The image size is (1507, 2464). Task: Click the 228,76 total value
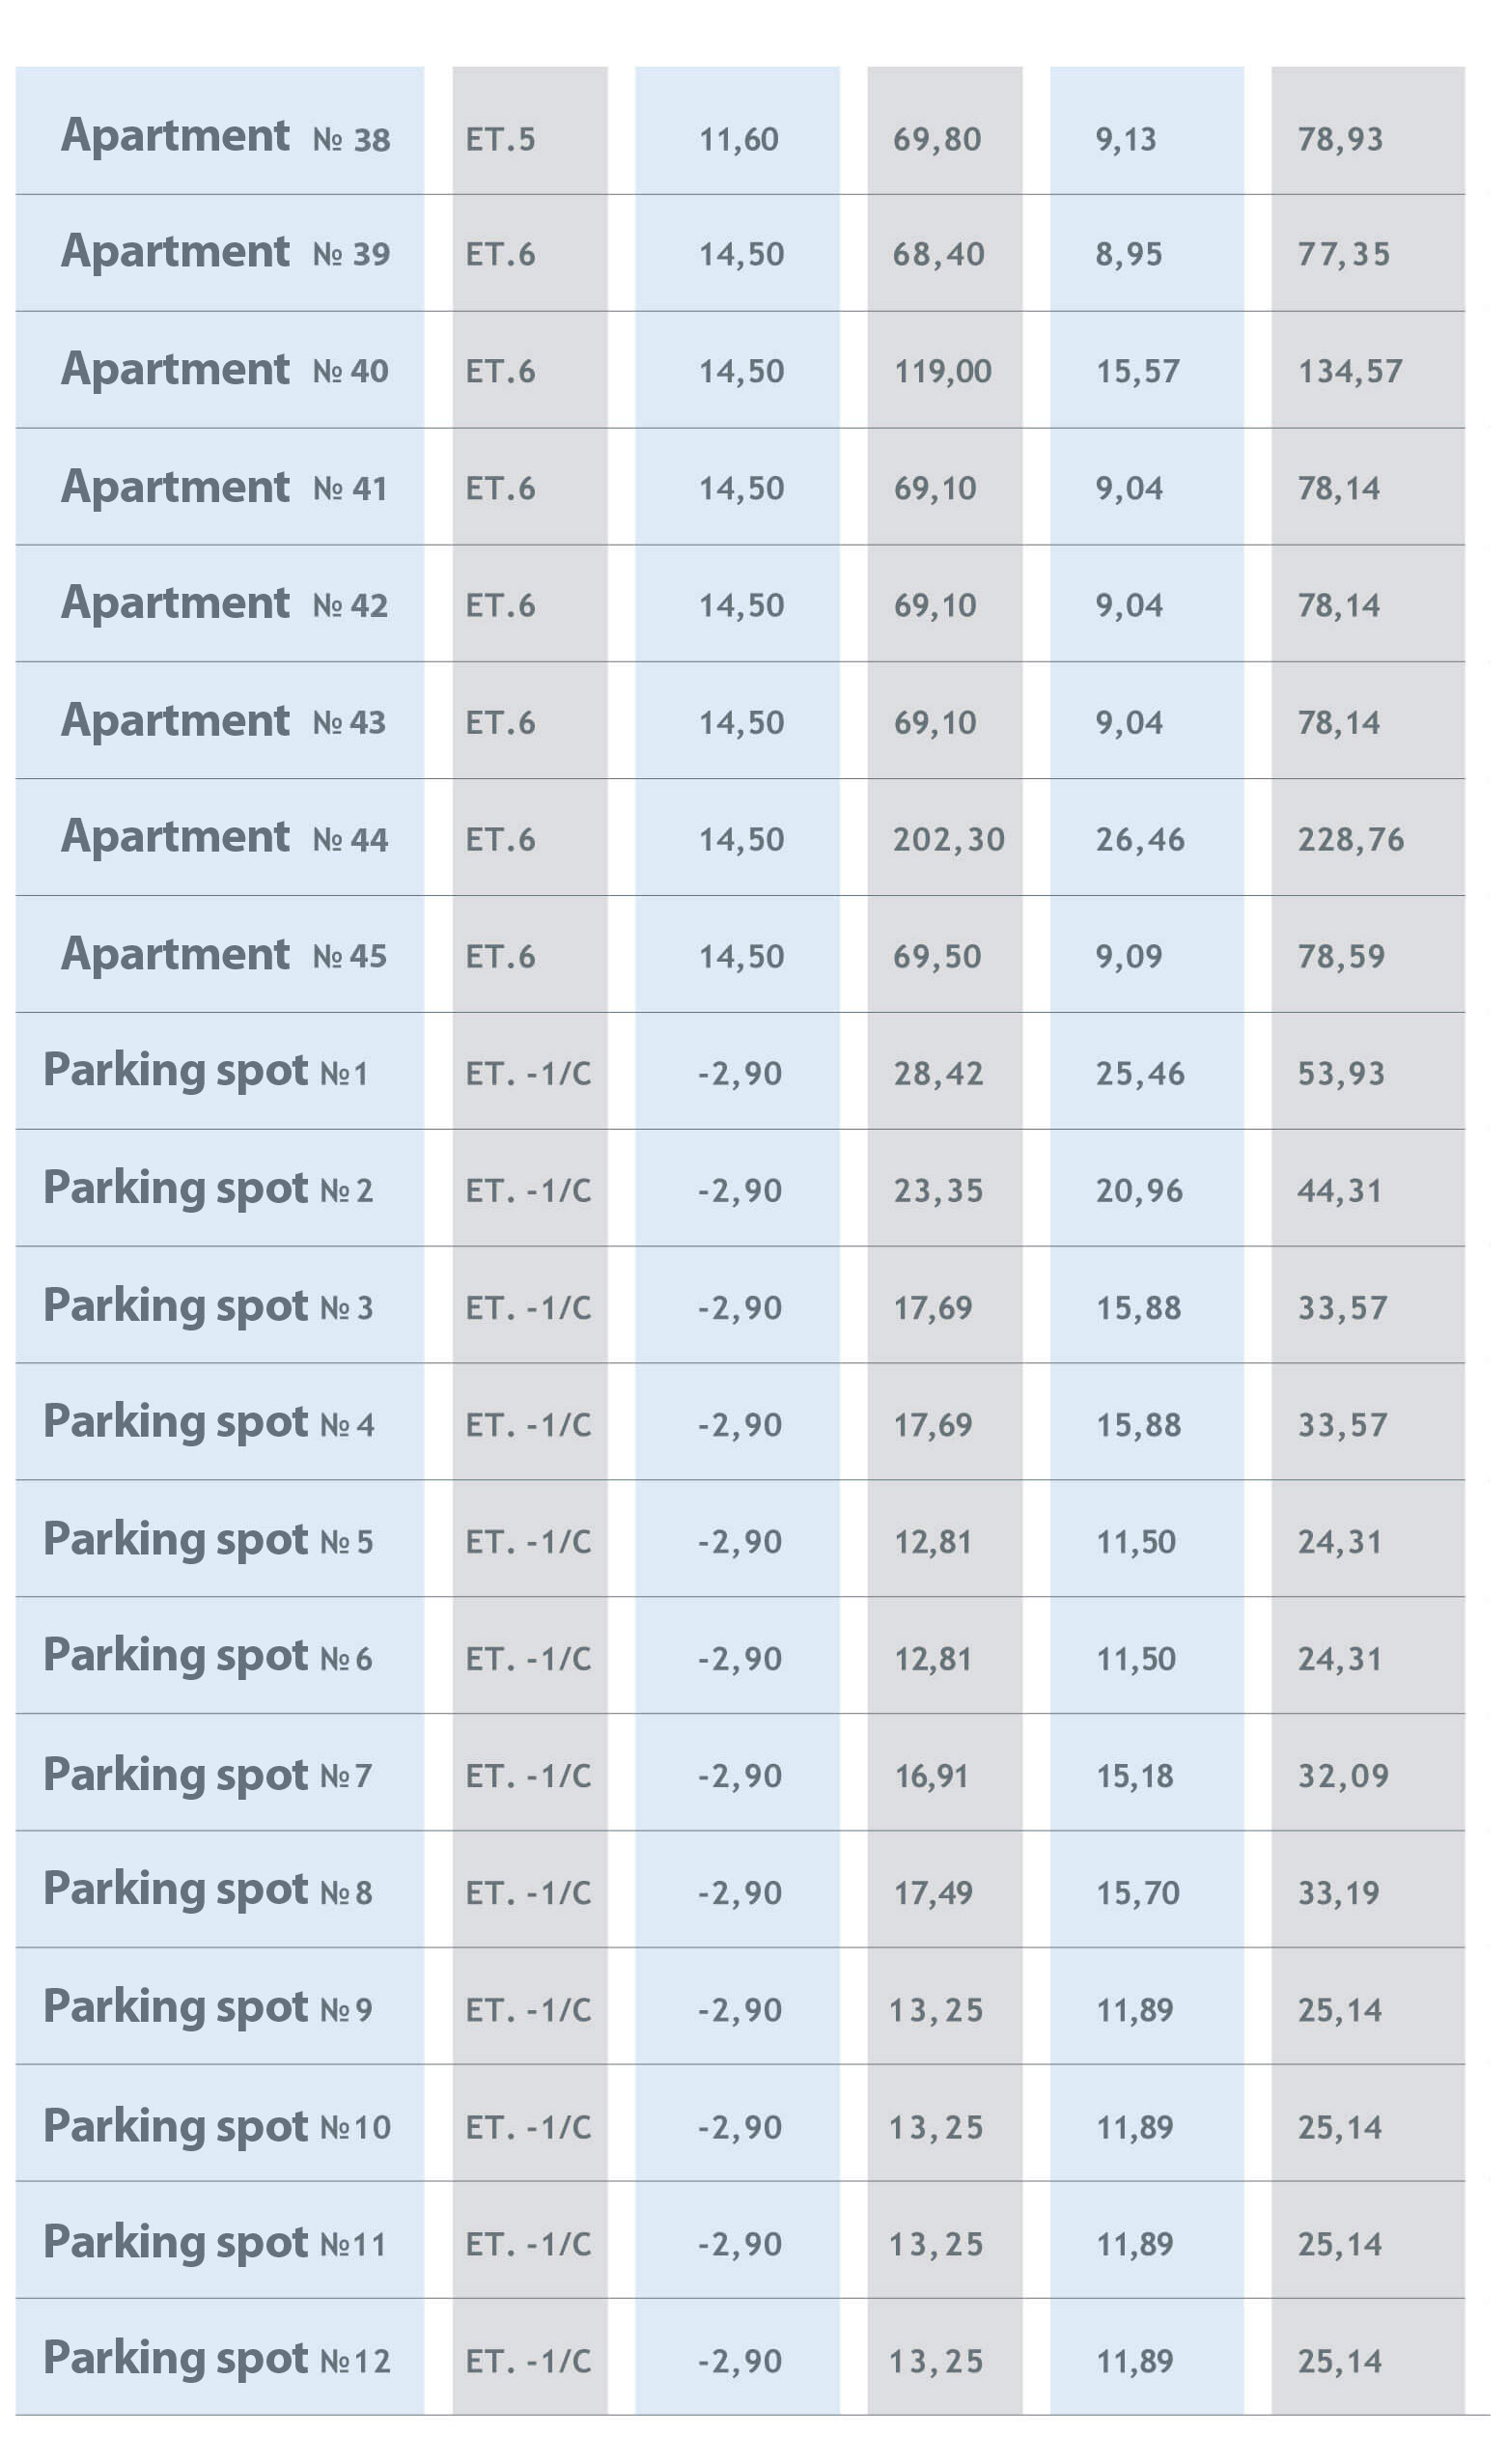point(1350,839)
